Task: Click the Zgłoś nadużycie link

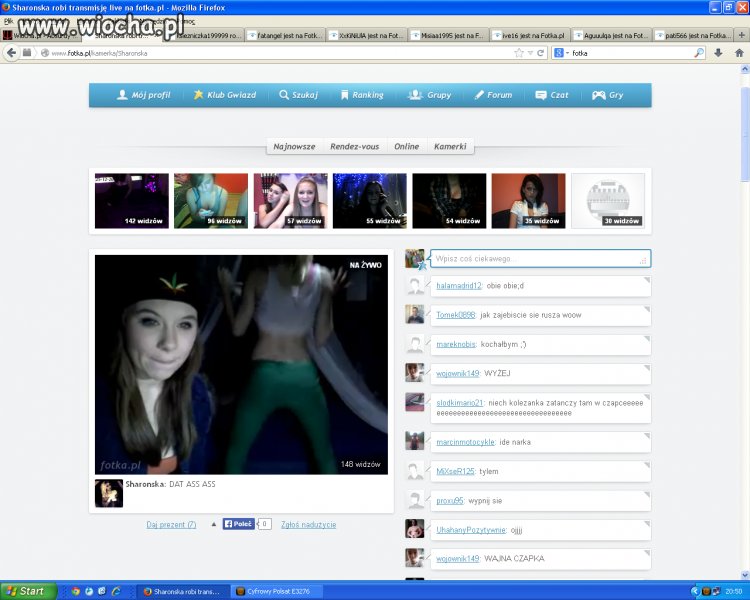Action: pos(309,524)
